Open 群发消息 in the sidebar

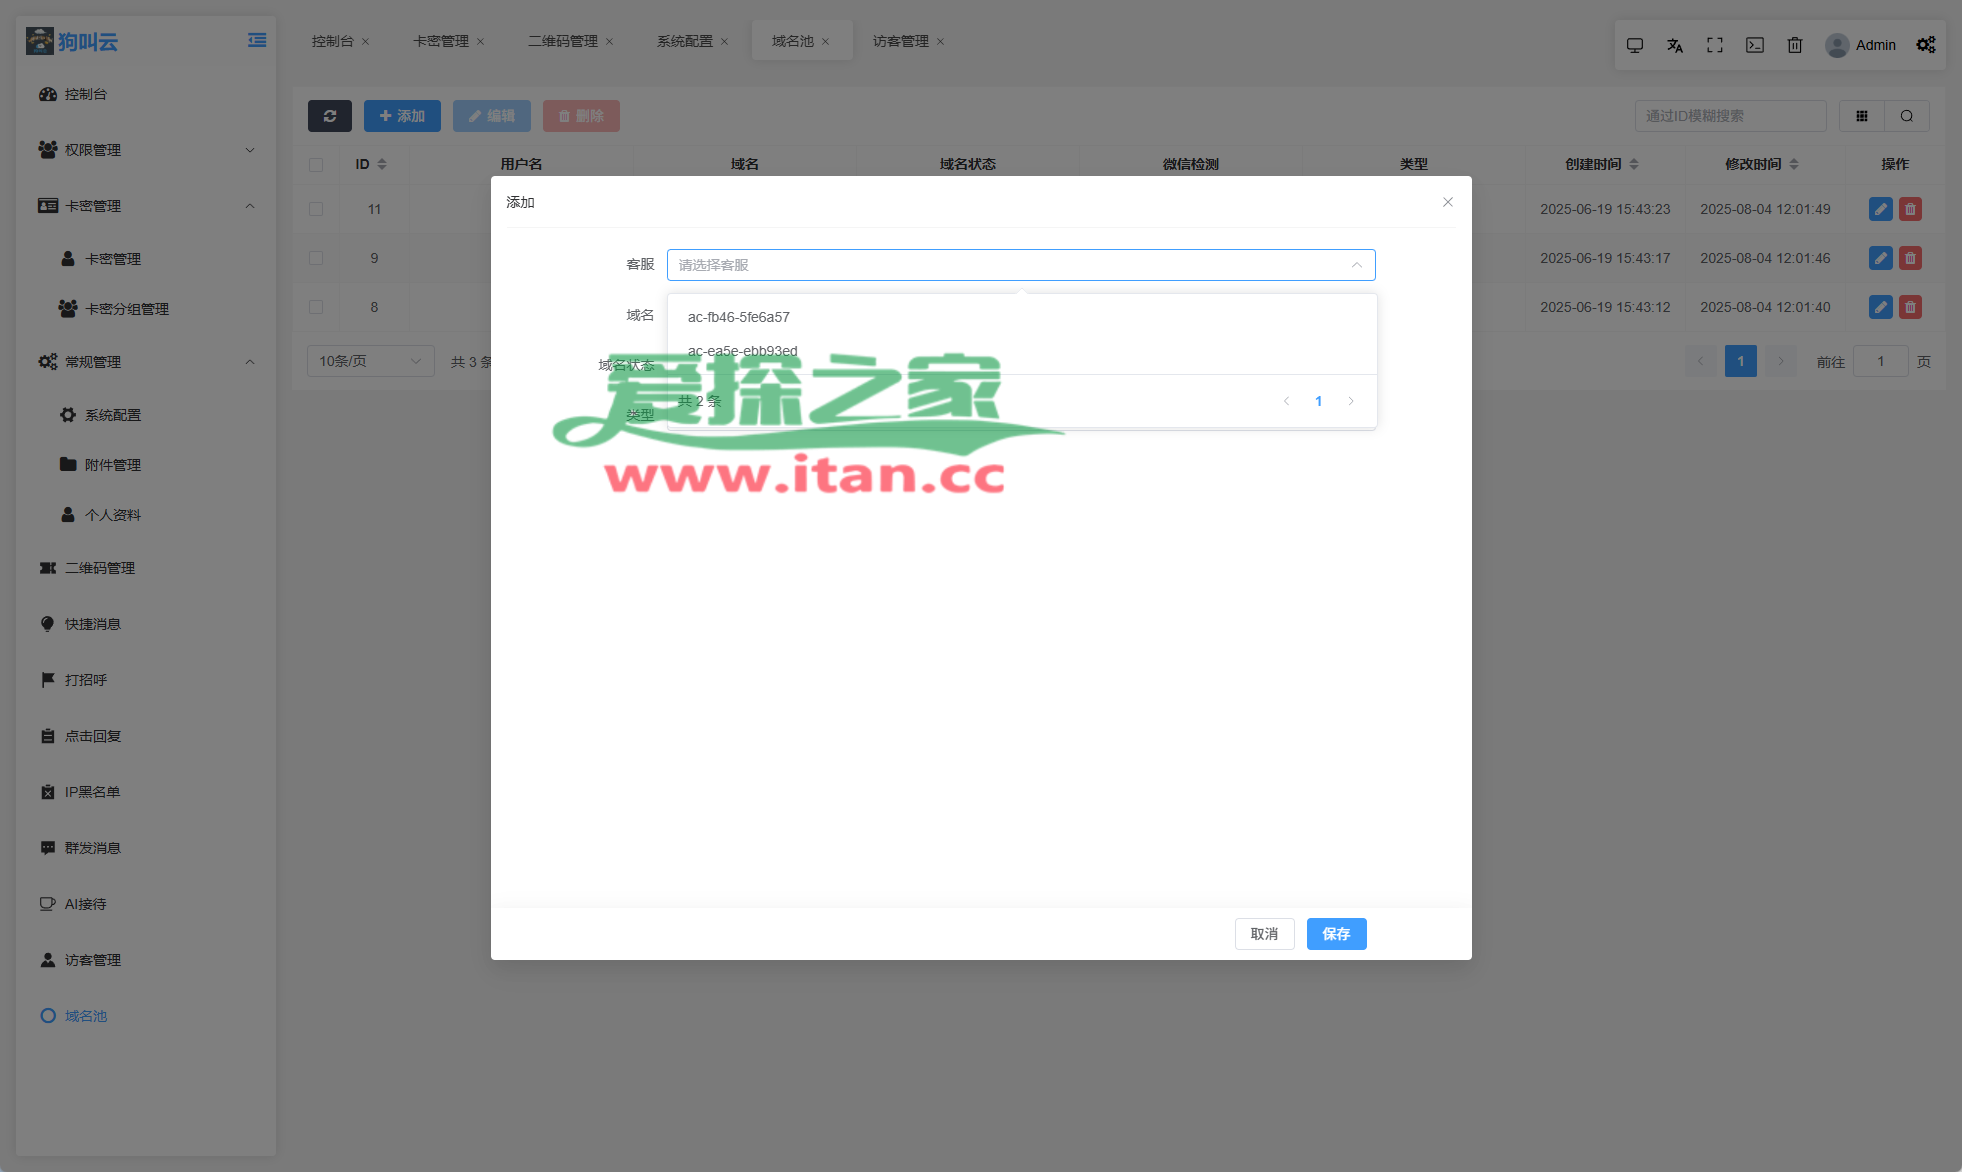(x=146, y=848)
